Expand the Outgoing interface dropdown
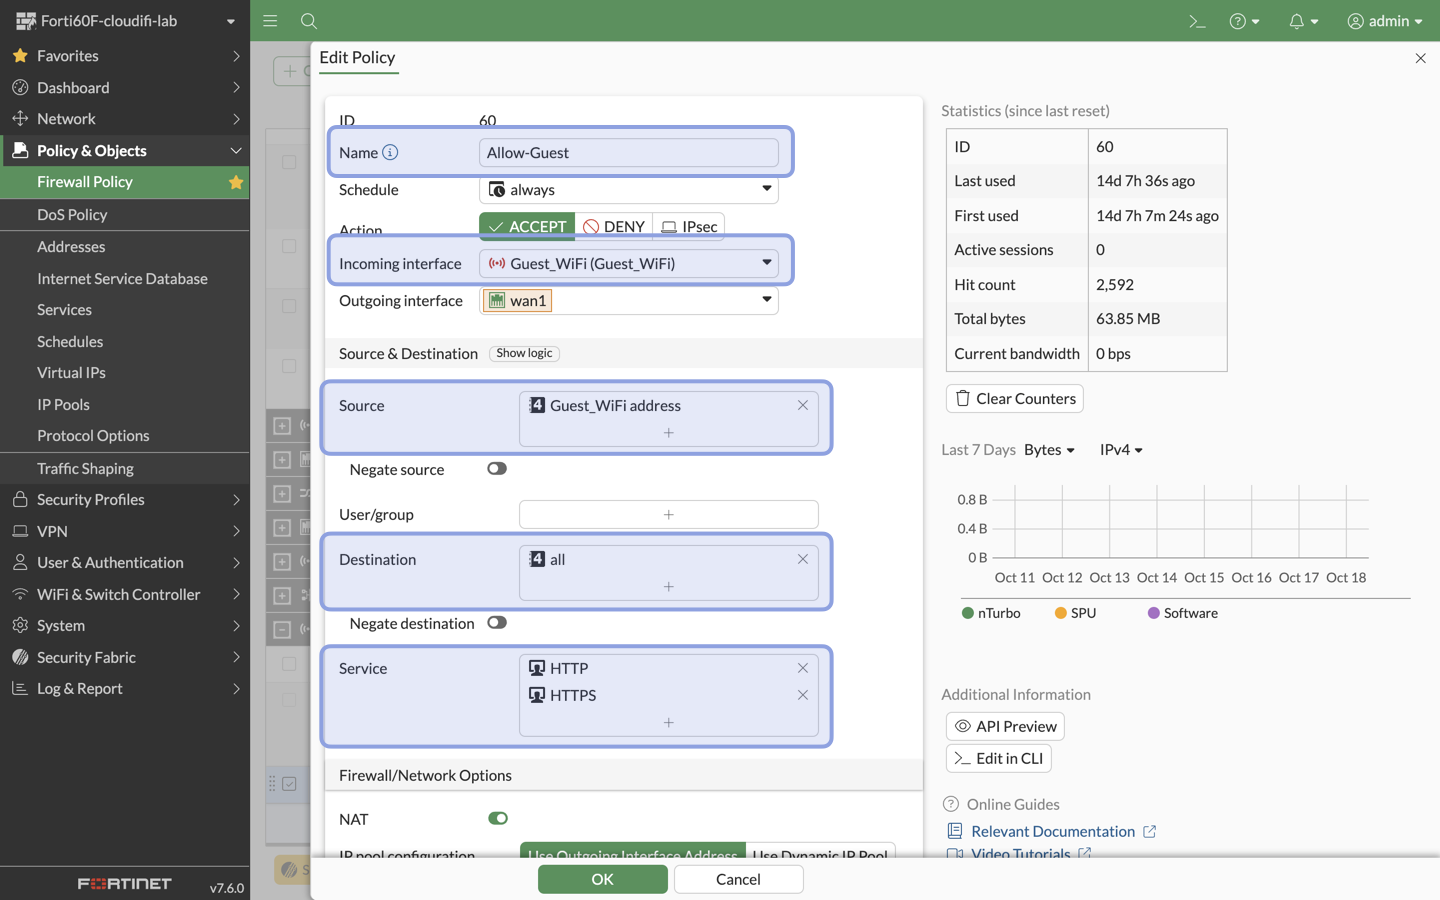1440x900 pixels. coord(766,300)
